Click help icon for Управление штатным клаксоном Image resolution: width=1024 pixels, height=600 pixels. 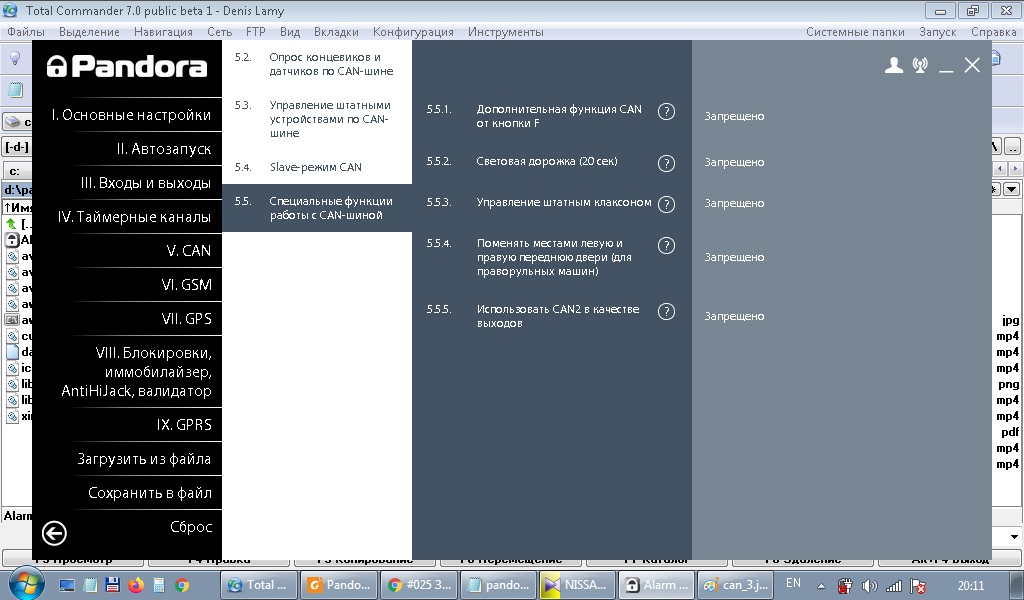666,204
